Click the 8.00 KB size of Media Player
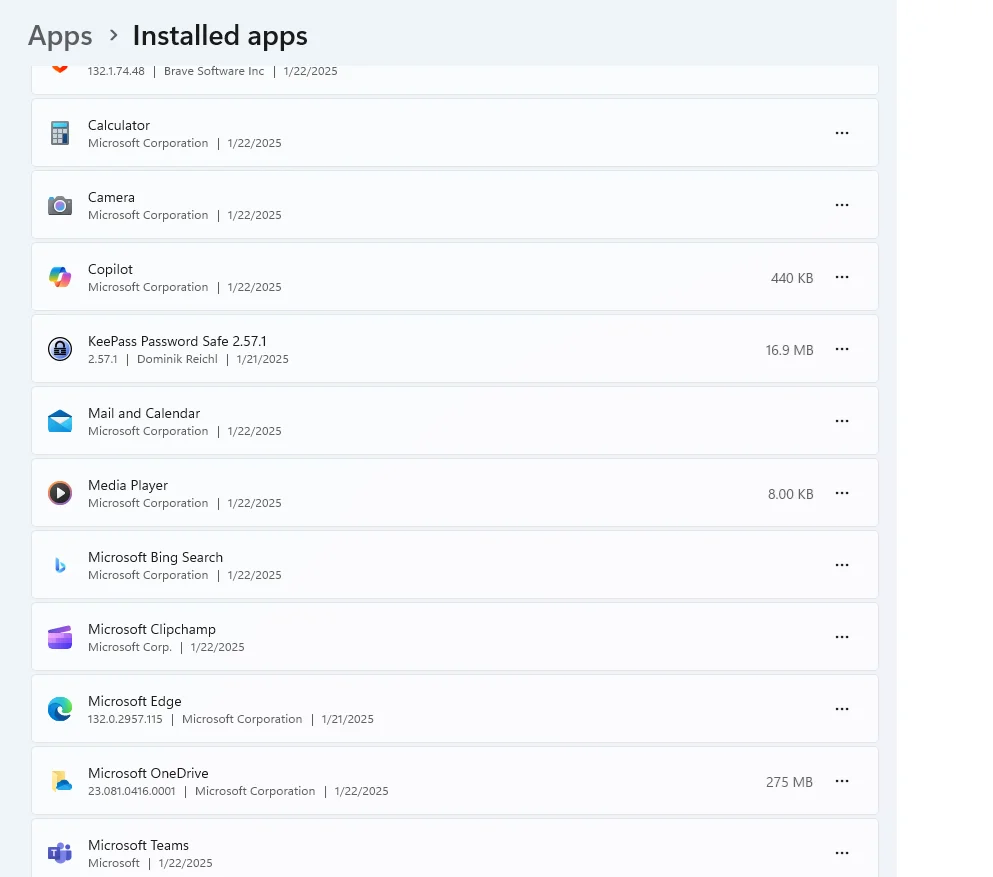 click(x=790, y=494)
